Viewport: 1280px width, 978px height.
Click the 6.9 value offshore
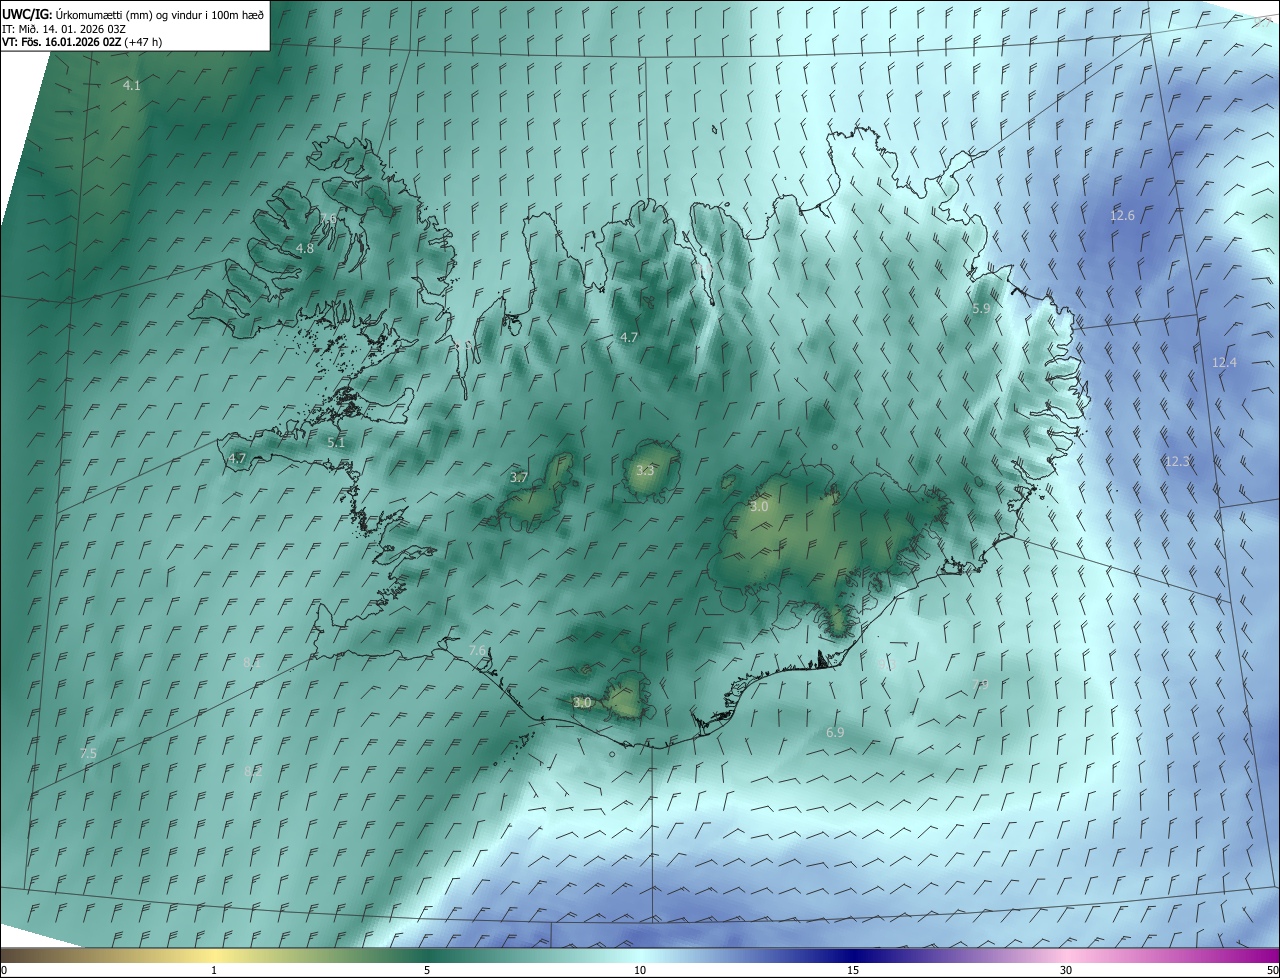point(835,733)
